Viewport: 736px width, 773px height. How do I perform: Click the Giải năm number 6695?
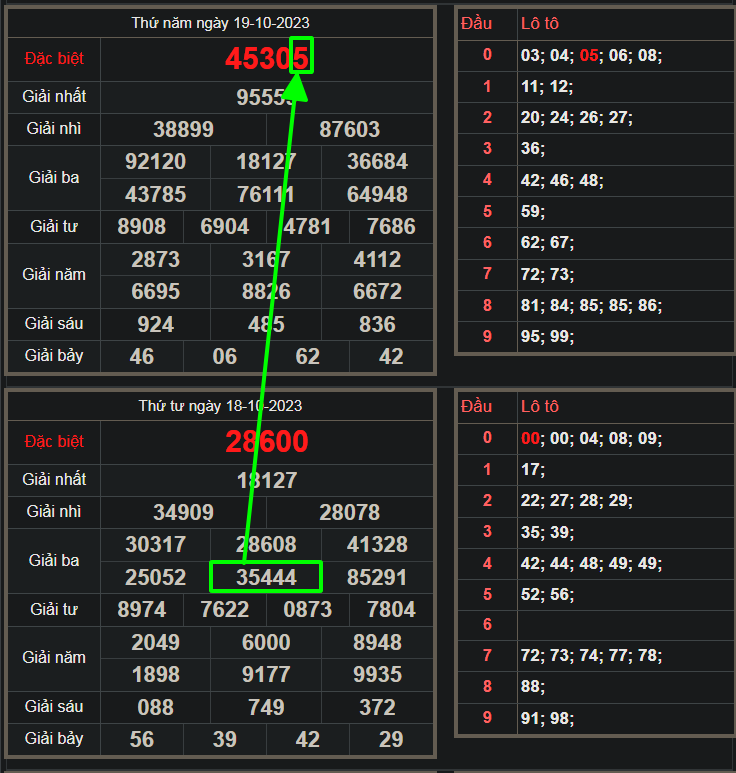point(155,291)
